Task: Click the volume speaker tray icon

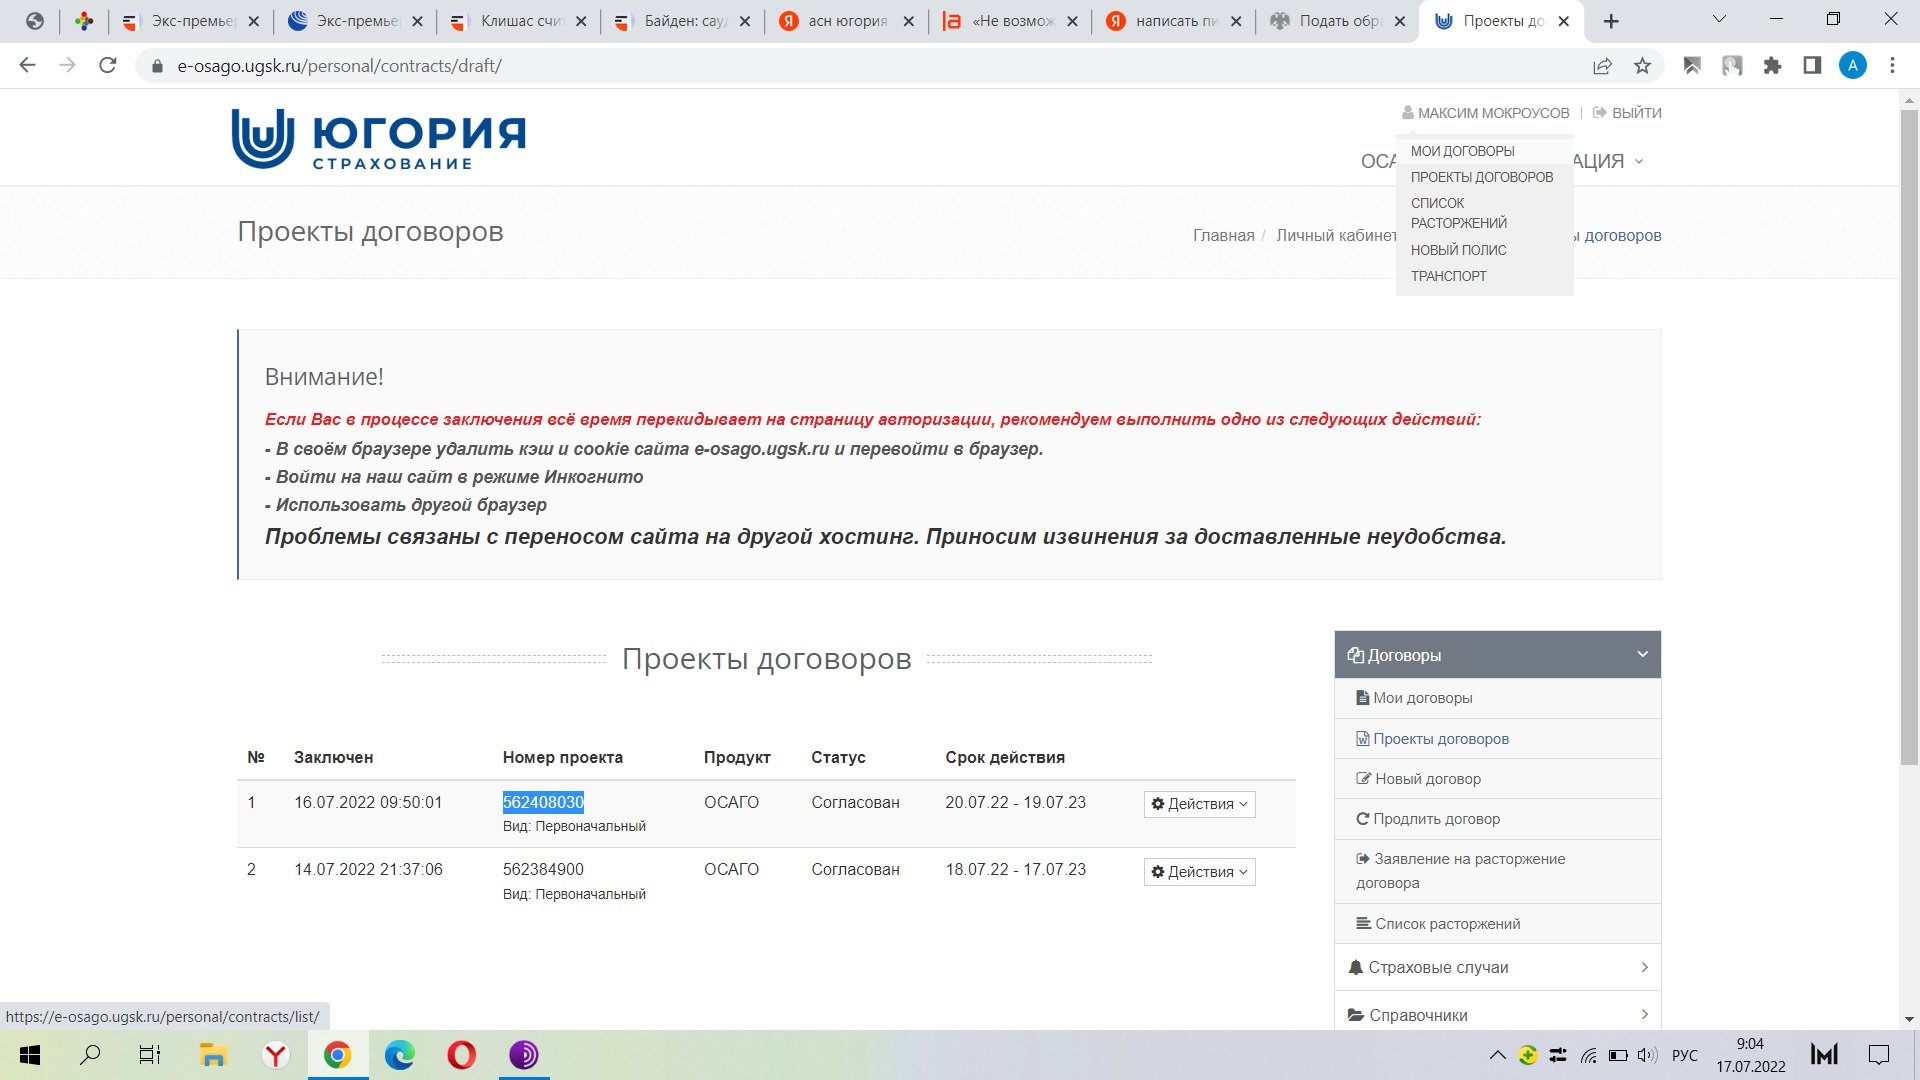Action: click(1648, 1055)
